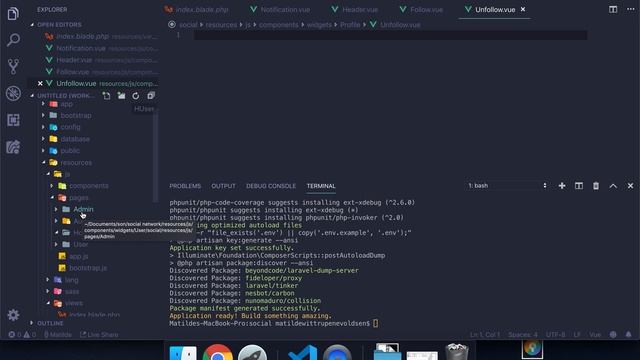640x360 pixels.
Task: Open the Search view in activity bar
Action: pos(13,40)
